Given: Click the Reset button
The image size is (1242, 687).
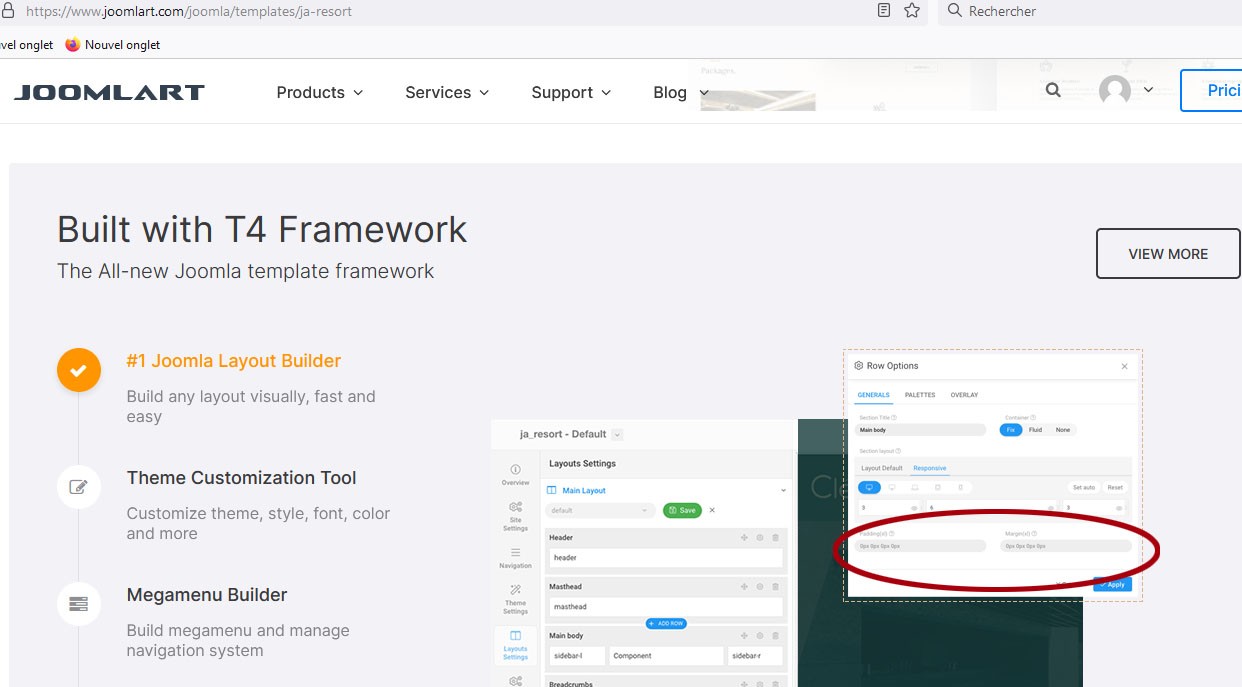Looking at the screenshot, I should 1115,487.
